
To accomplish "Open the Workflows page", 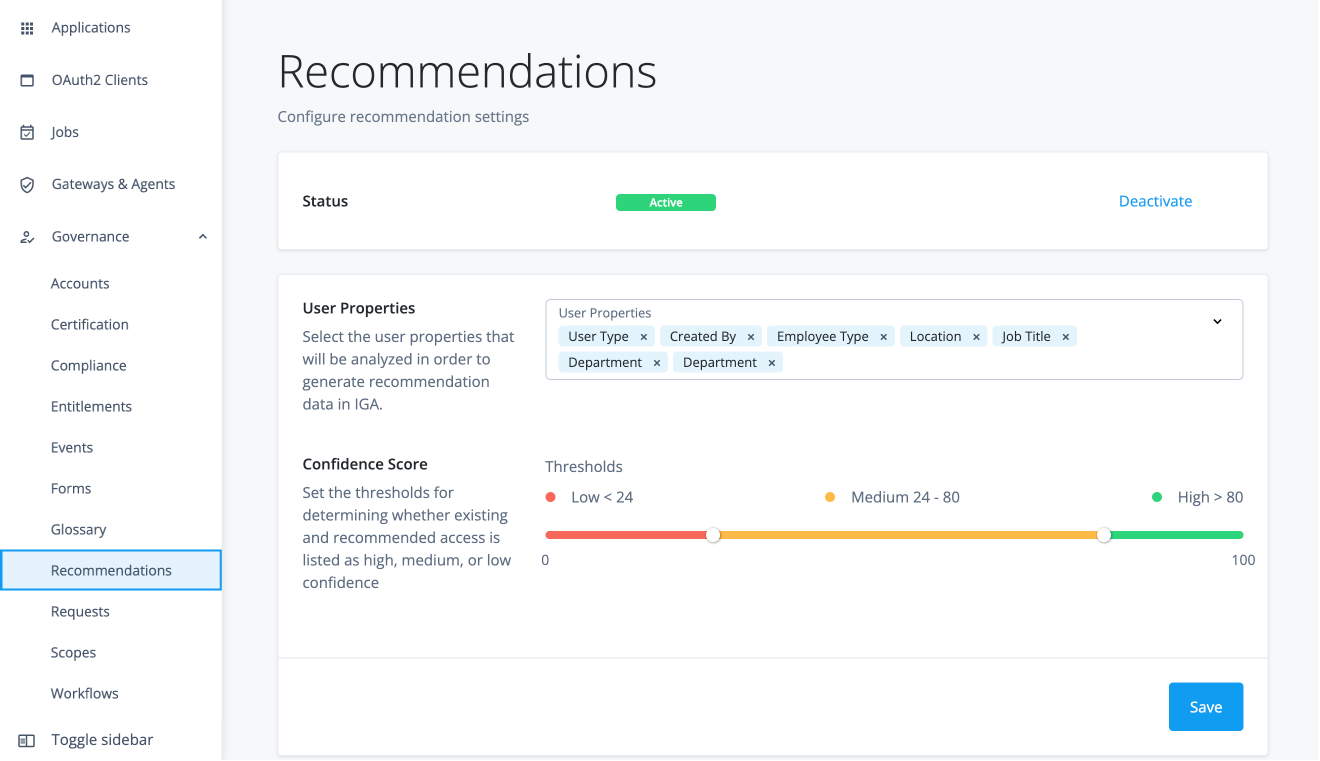I will point(84,693).
